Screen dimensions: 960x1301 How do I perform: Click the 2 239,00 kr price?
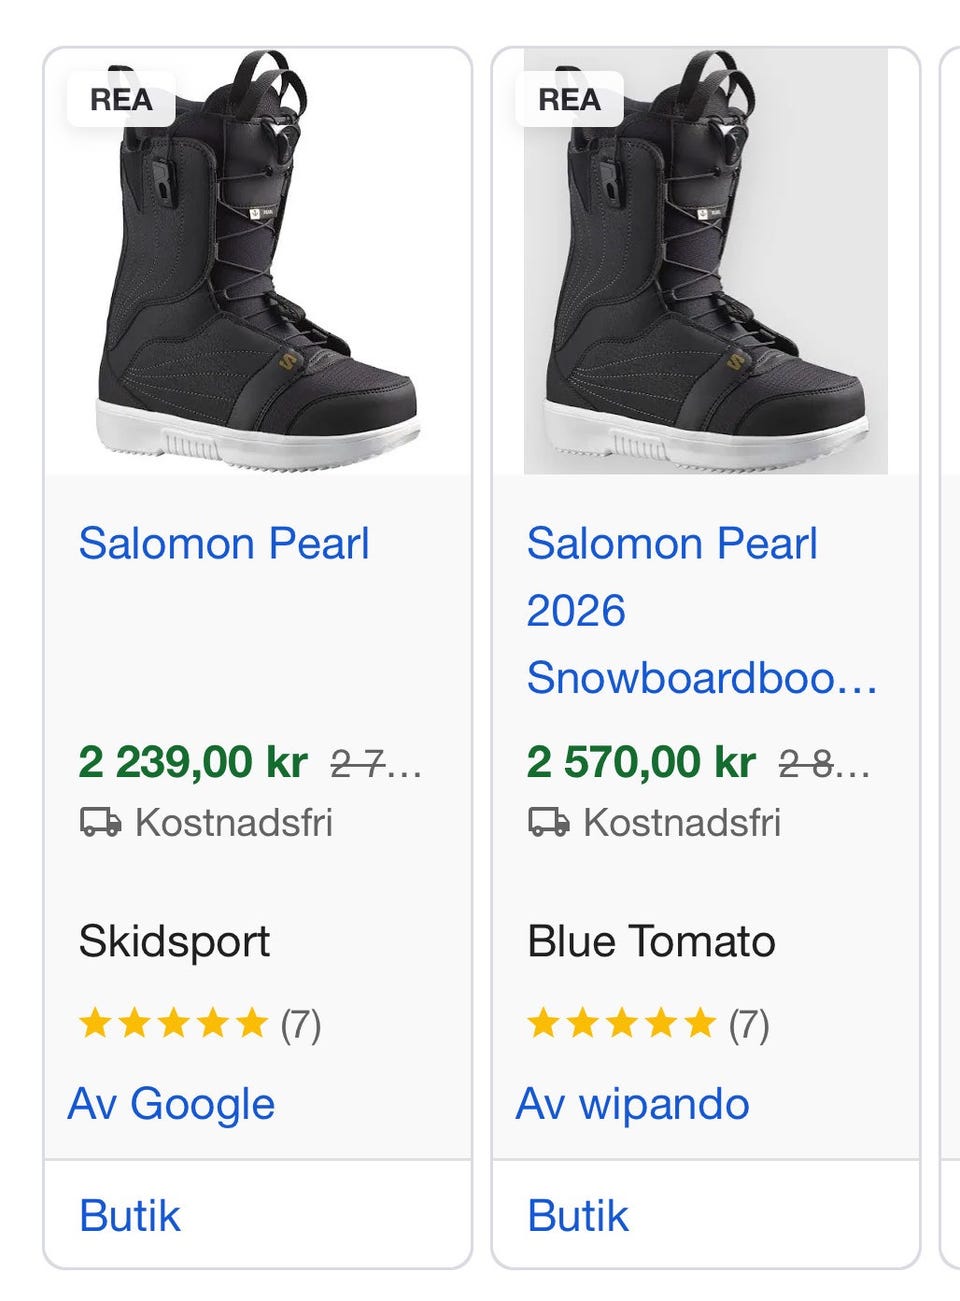click(x=193, y=762)
